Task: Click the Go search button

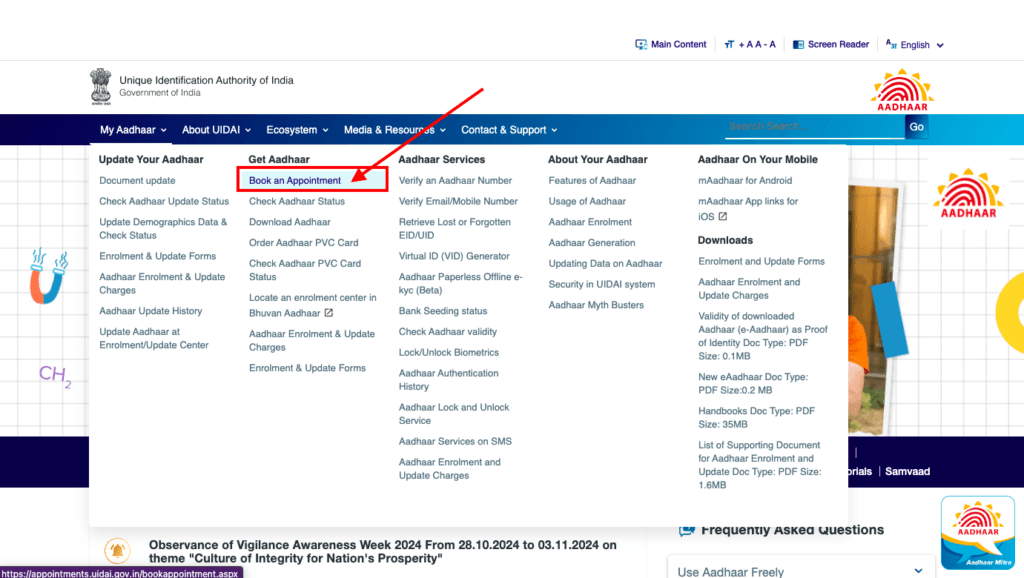Action: [916, 127]
